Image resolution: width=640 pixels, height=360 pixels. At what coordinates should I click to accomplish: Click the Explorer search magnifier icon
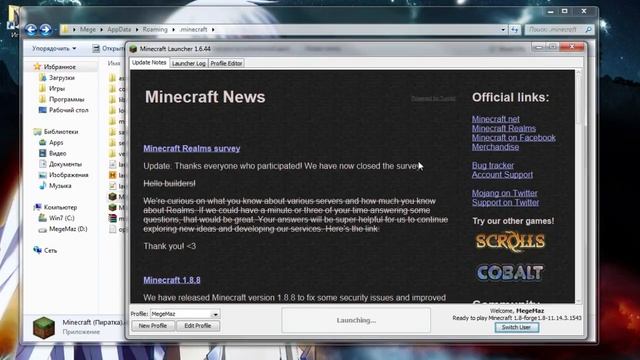coord(589,29)
